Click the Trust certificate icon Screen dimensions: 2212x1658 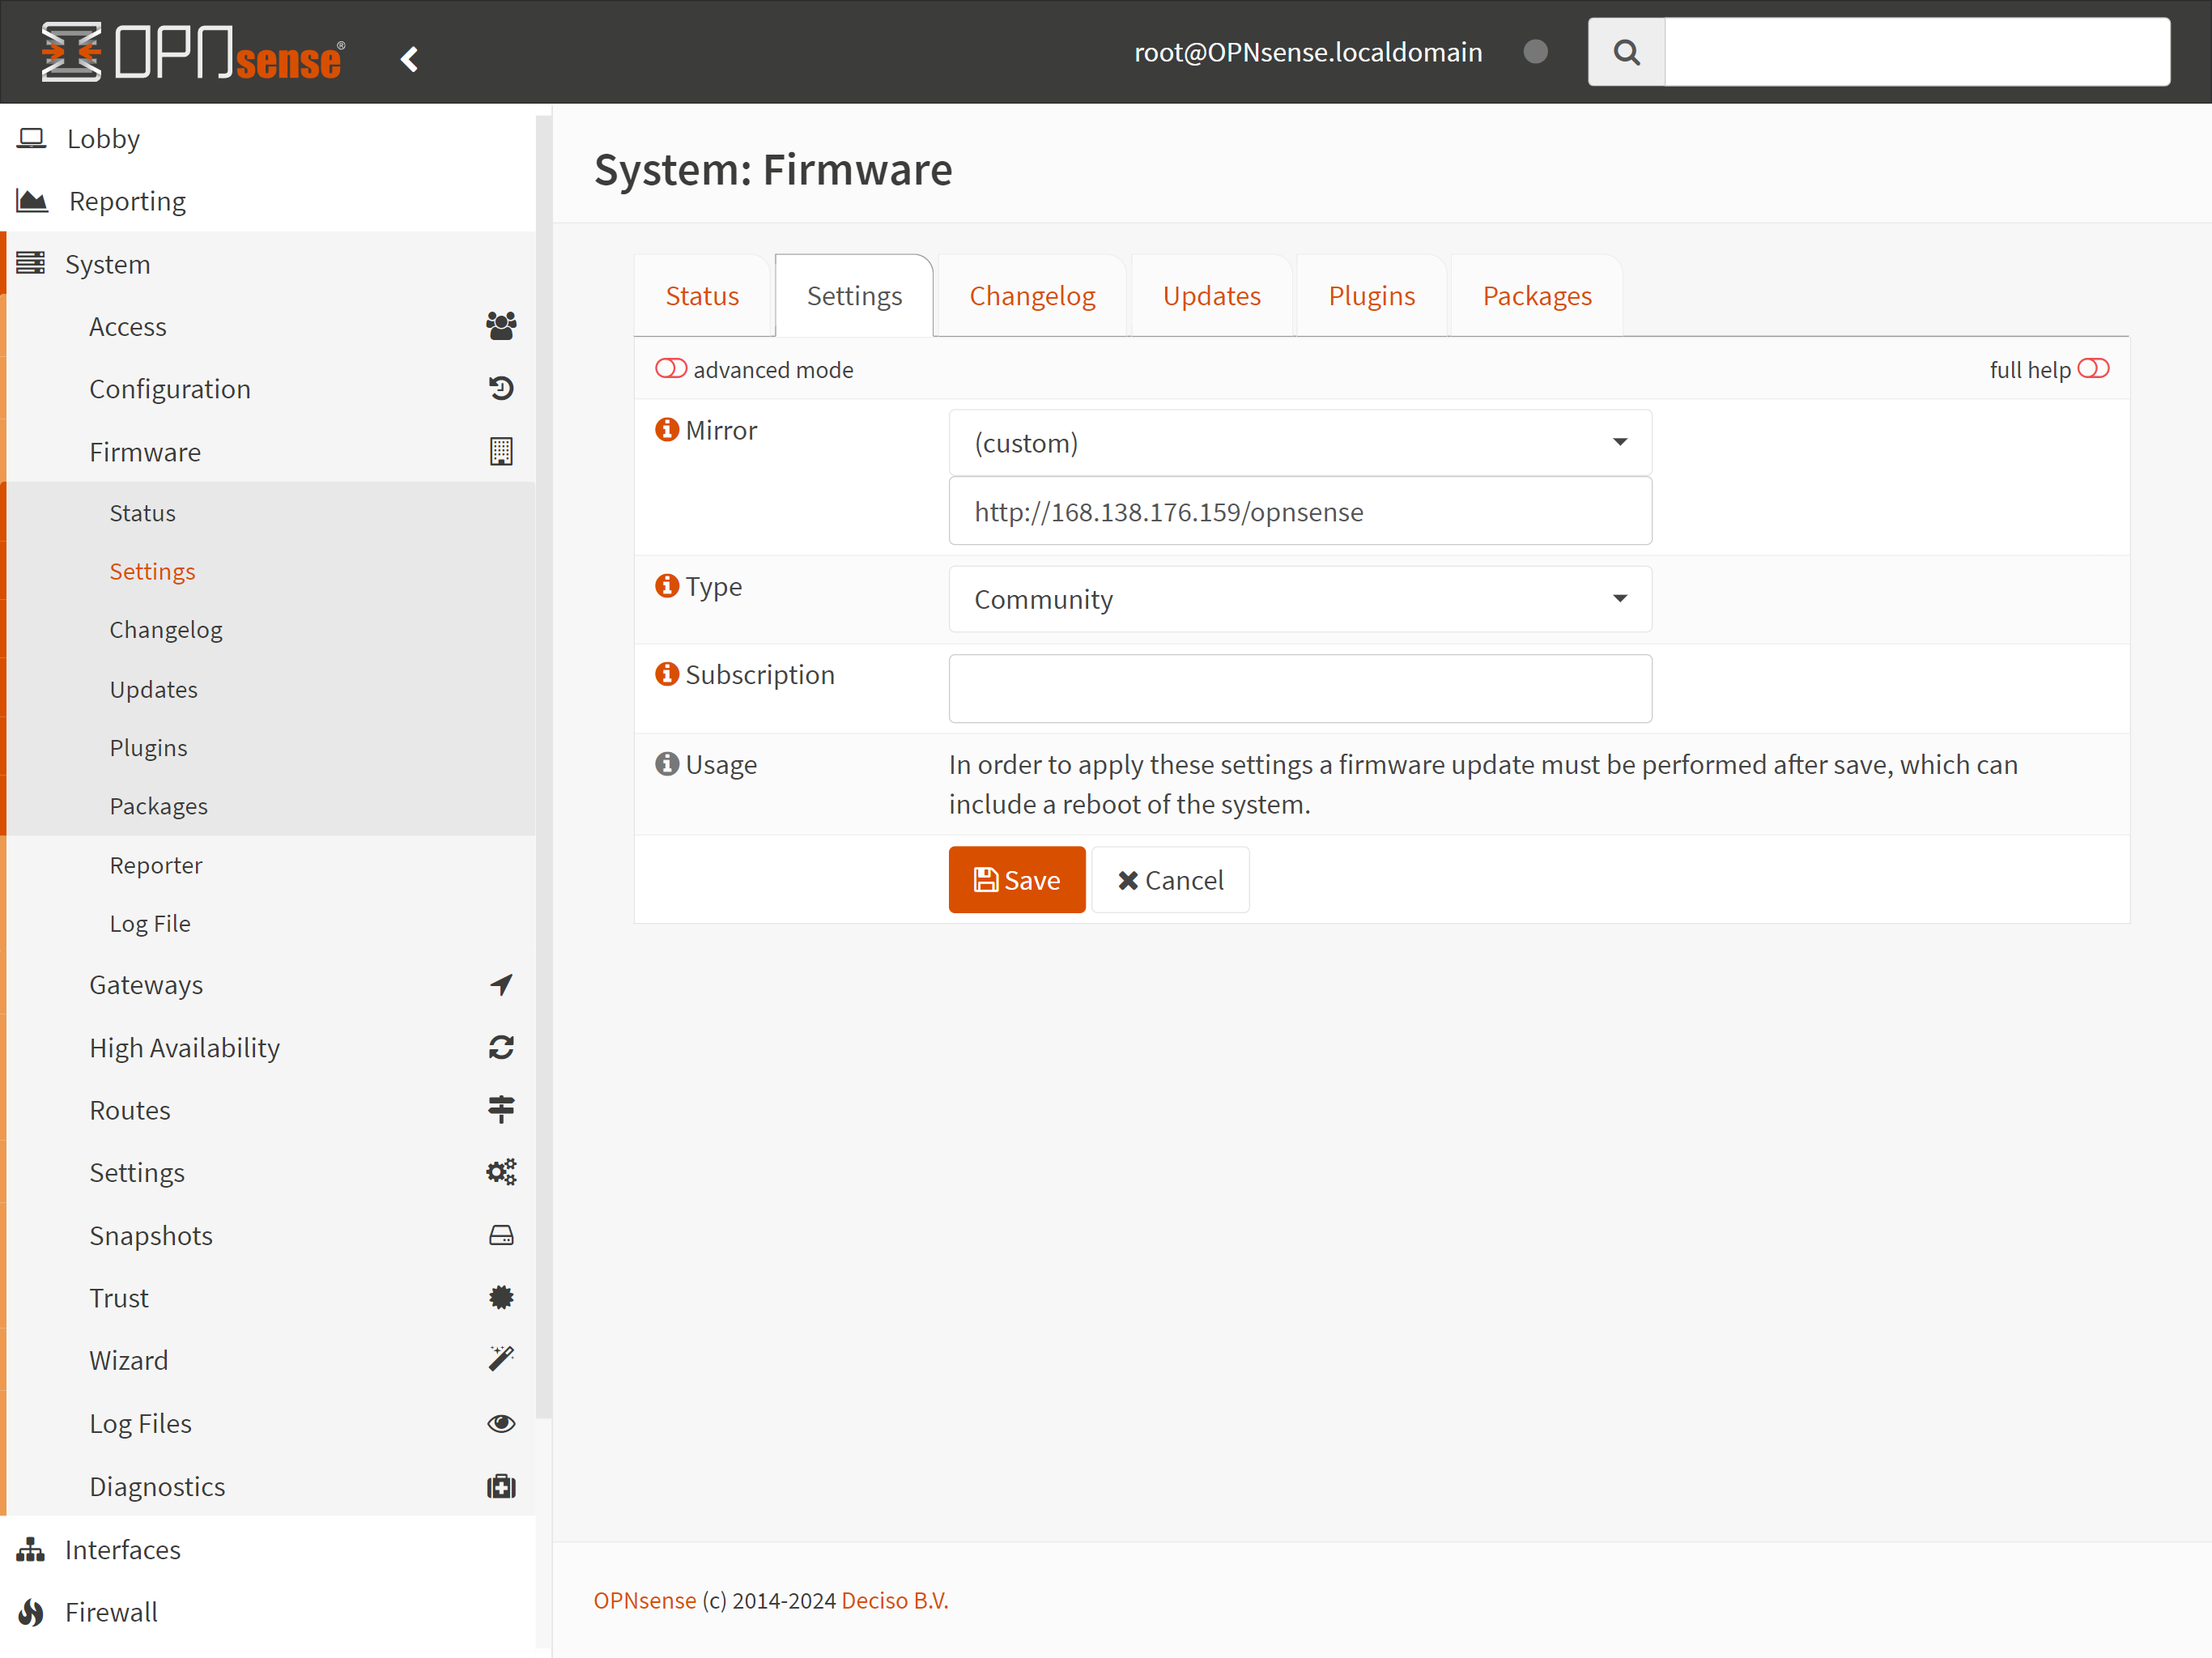click(x=501, y=1297)
